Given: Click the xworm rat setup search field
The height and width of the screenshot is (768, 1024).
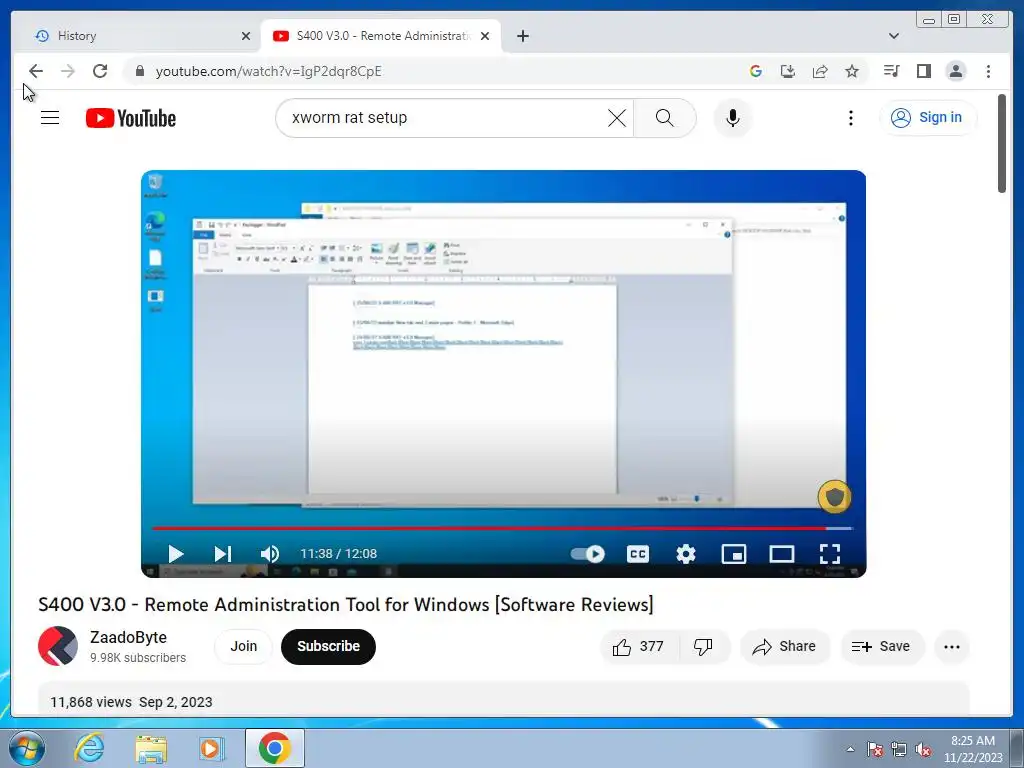Looking at the screenshot, I should click(444, 118).
